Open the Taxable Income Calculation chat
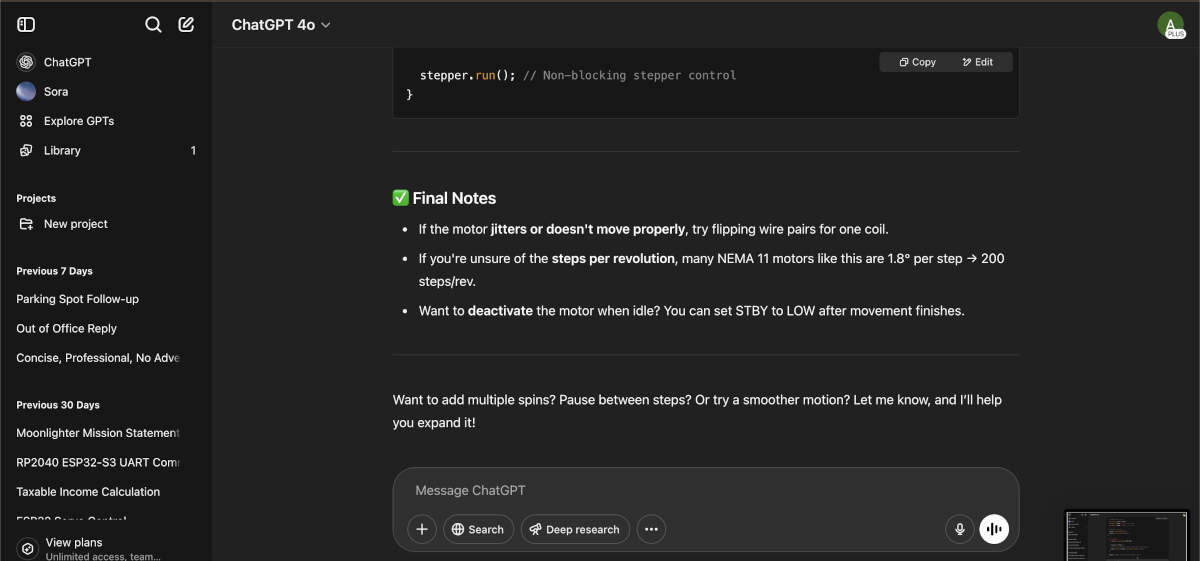 [106, 491]
